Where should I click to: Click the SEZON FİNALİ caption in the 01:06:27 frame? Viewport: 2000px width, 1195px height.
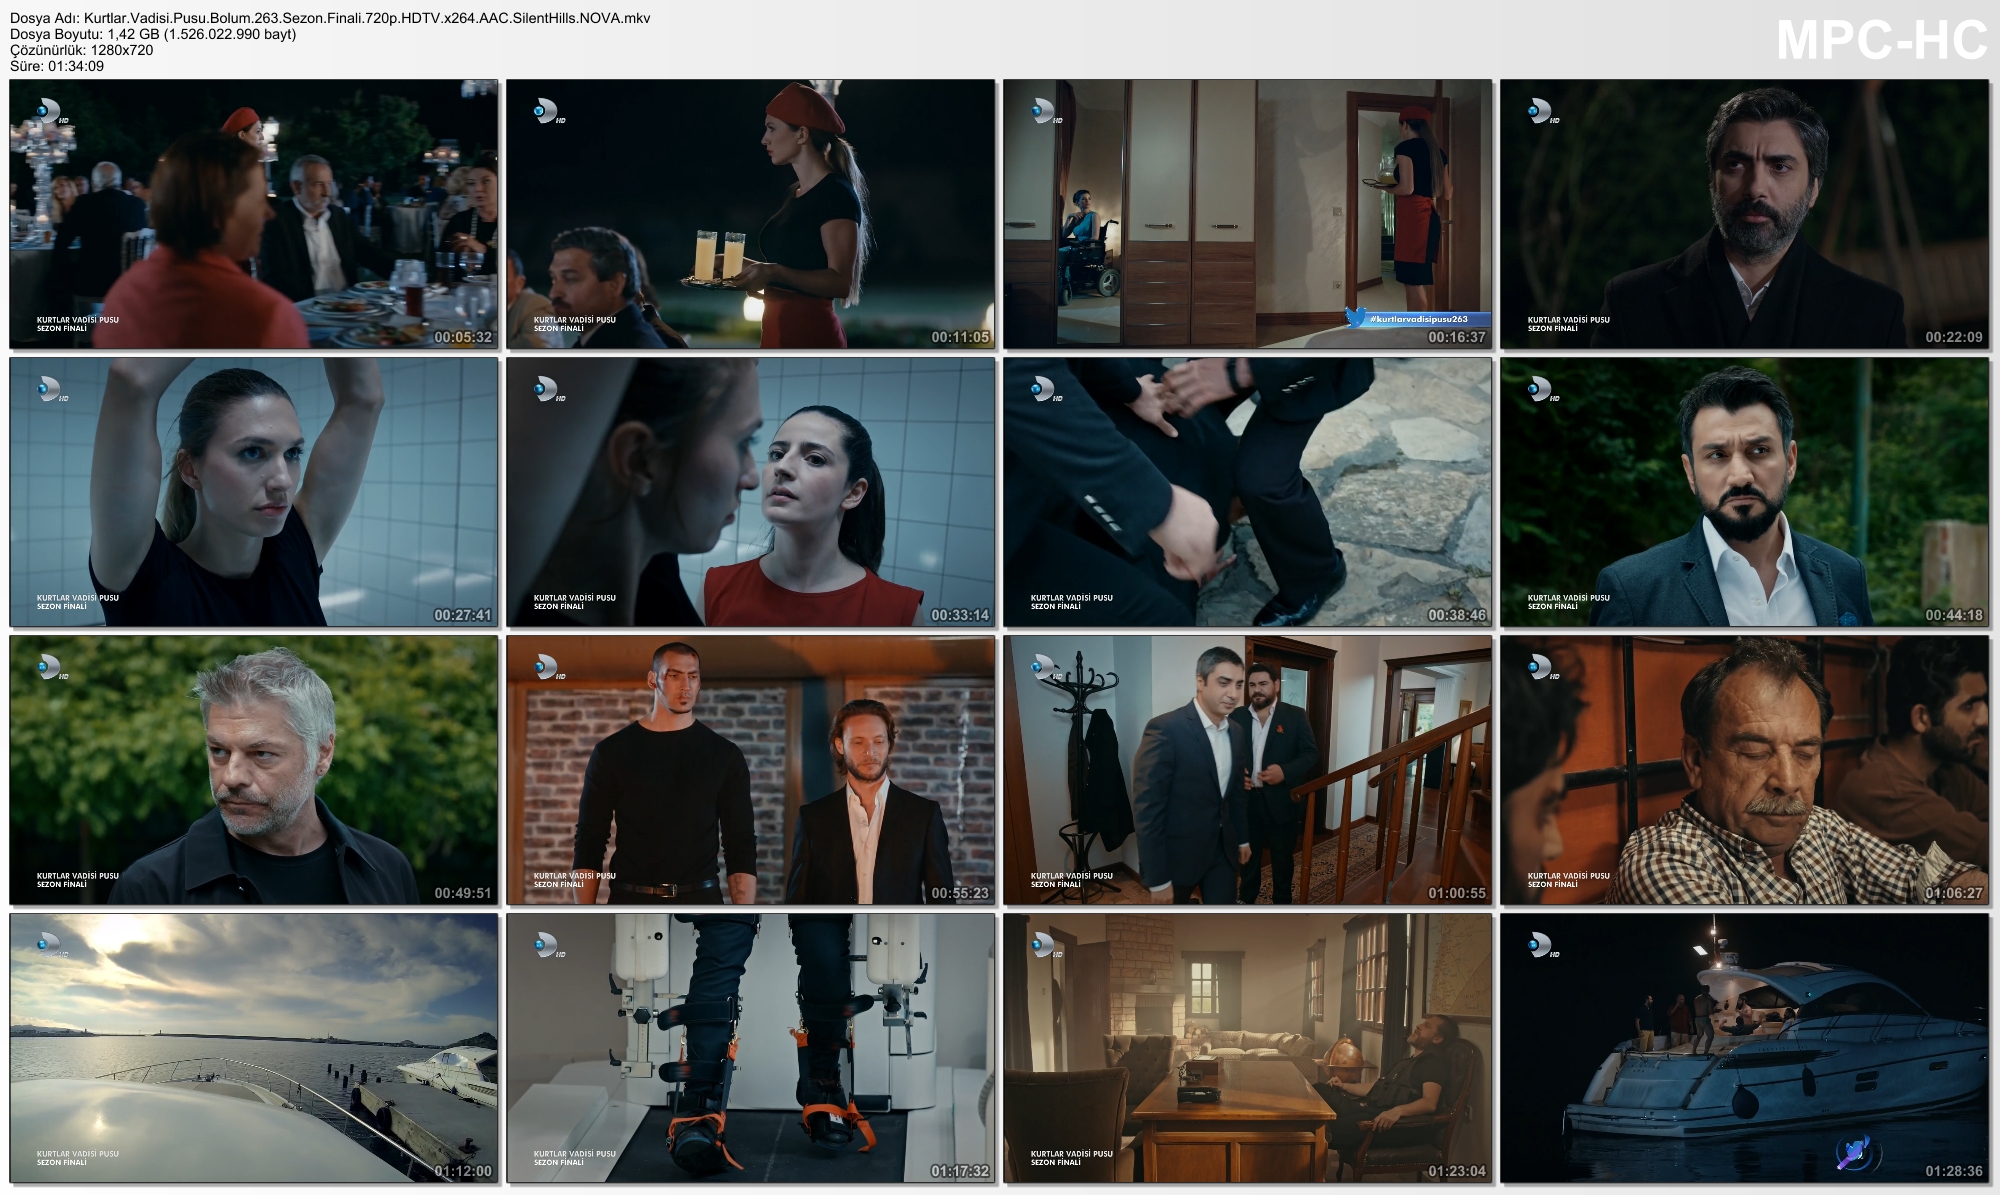[x=1553, y=884]
